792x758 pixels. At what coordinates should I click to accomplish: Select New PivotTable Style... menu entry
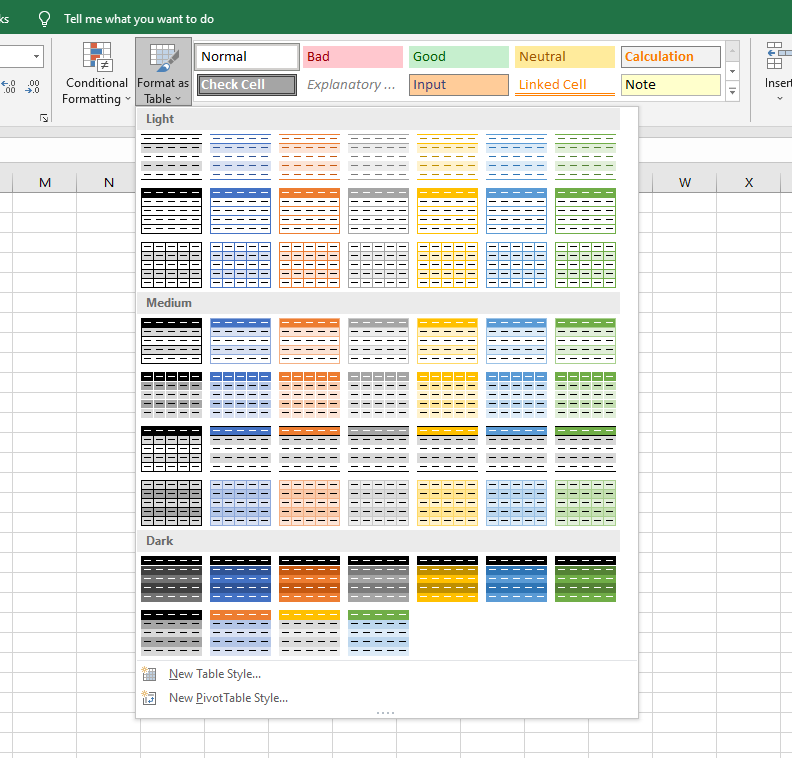(x=228, y=698)
